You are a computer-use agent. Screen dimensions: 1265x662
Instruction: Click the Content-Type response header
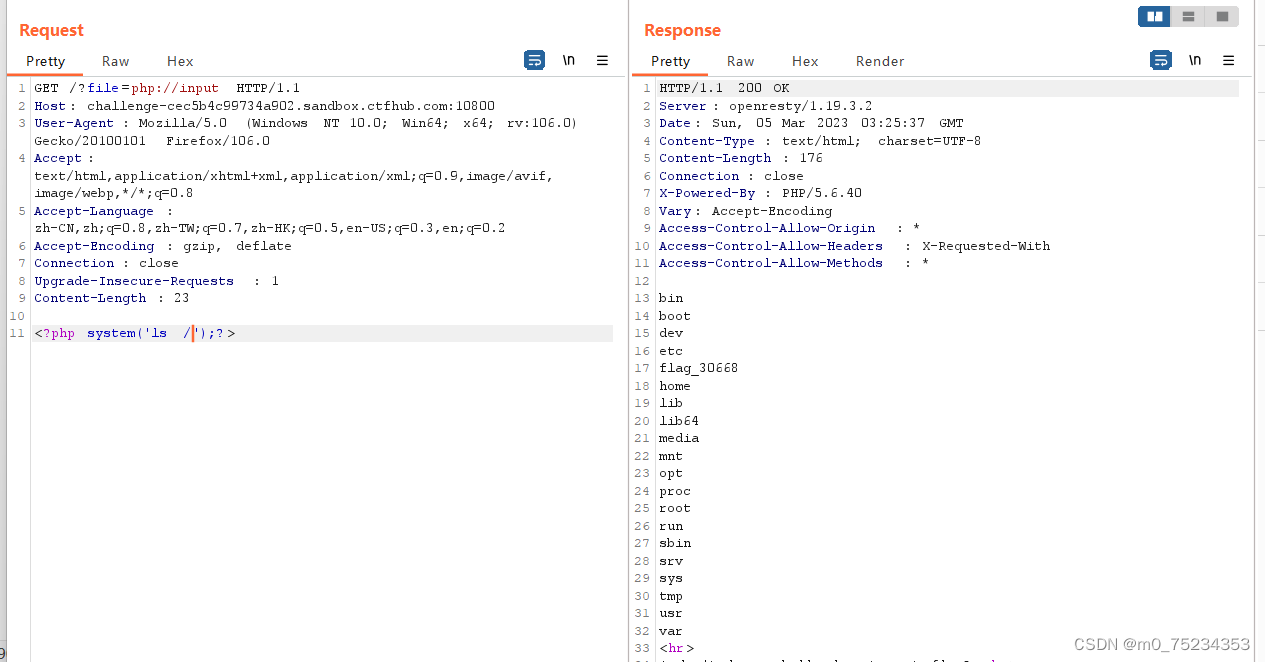click(820, 141)
